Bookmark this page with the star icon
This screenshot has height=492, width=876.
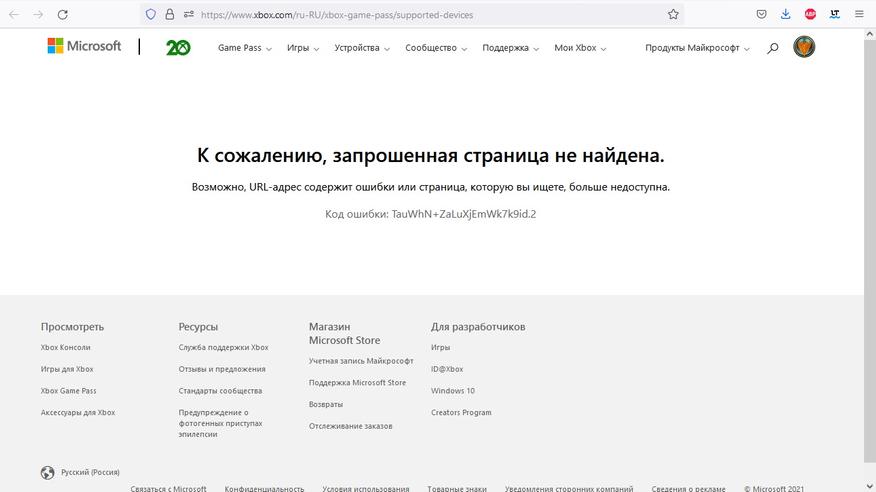[673, 15]
